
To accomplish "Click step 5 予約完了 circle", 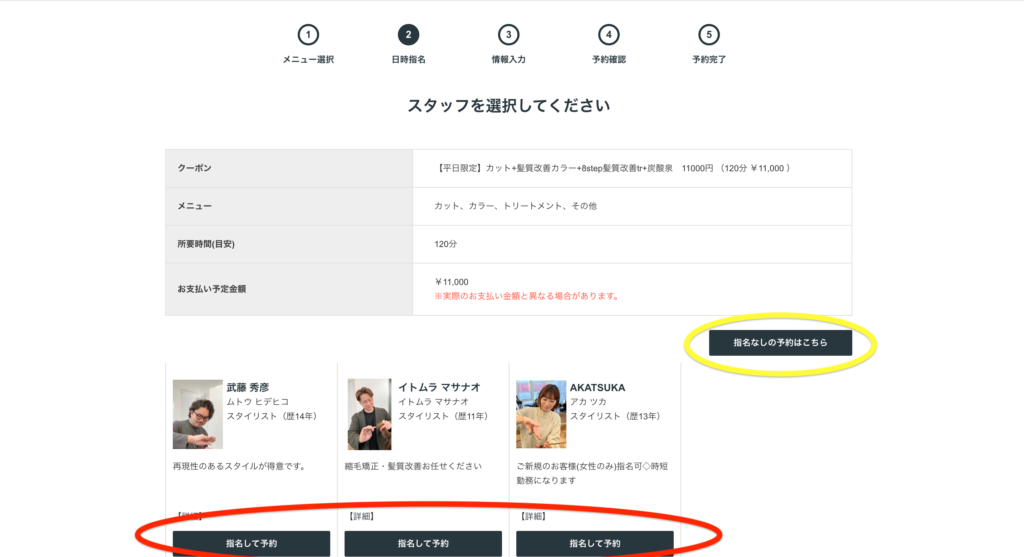I will click(708, 35).
